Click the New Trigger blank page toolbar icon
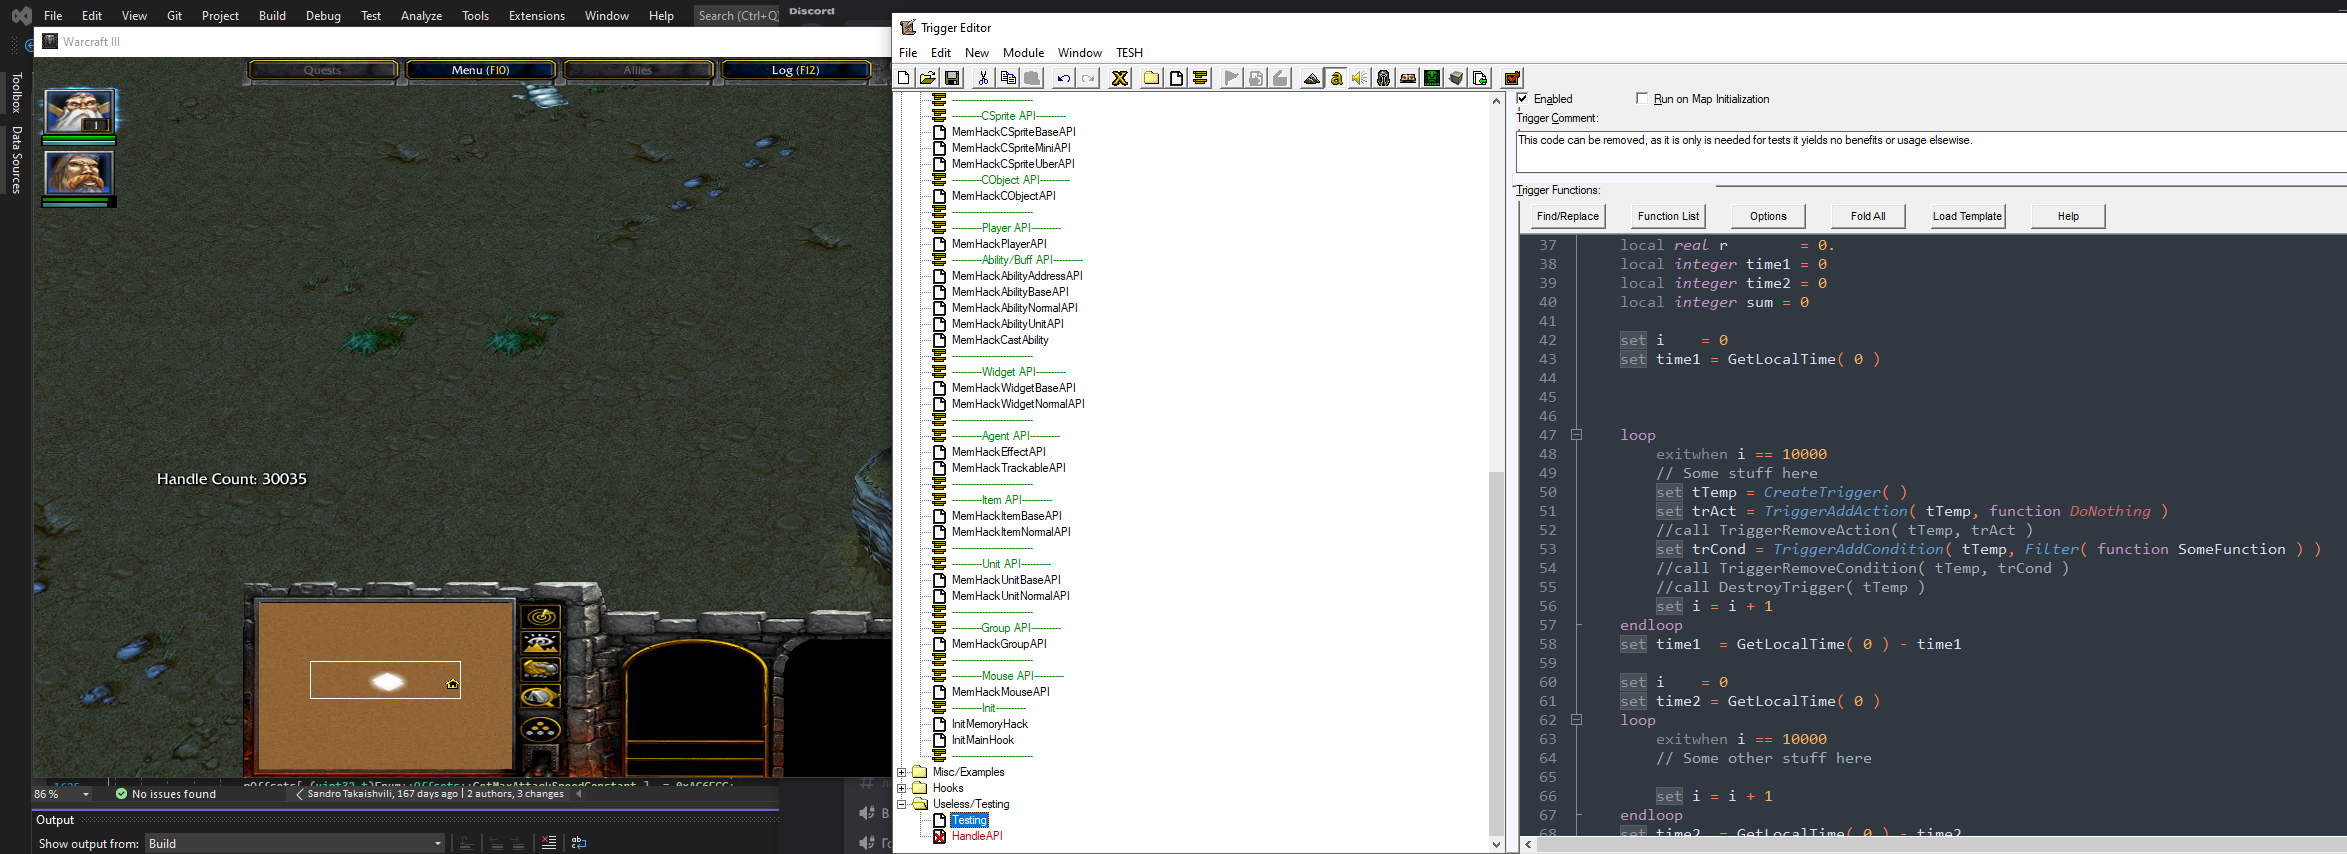Screen dimensions: 2347x854 [x=1176, y=78]
